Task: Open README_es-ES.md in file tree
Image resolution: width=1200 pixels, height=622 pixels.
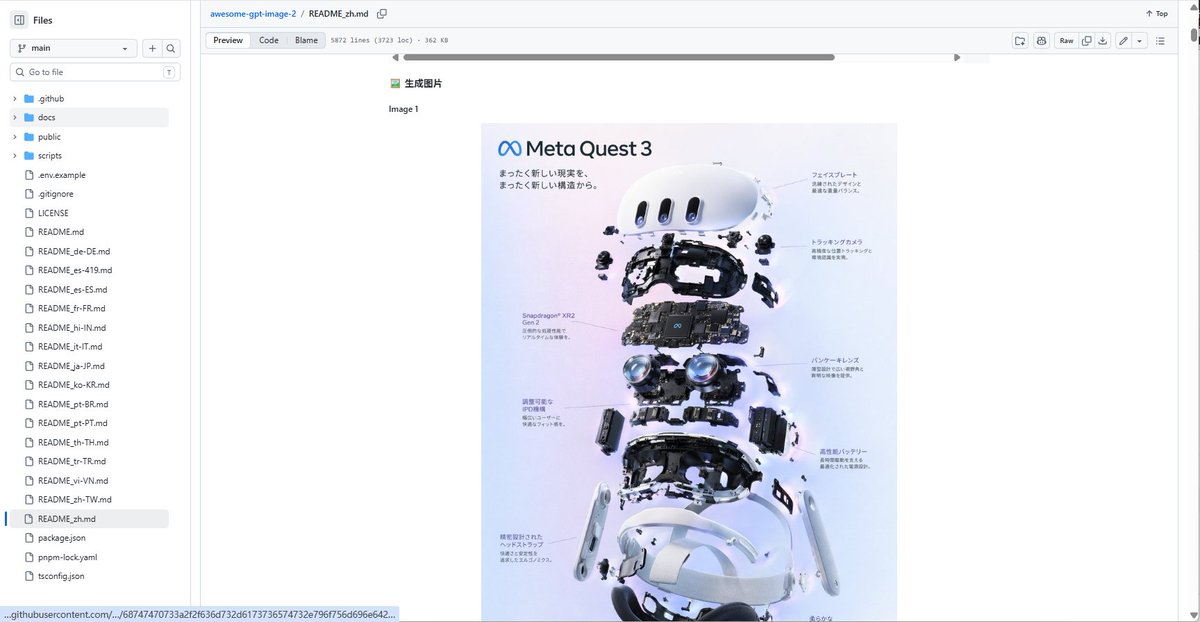Action: [x=72, y=290]
